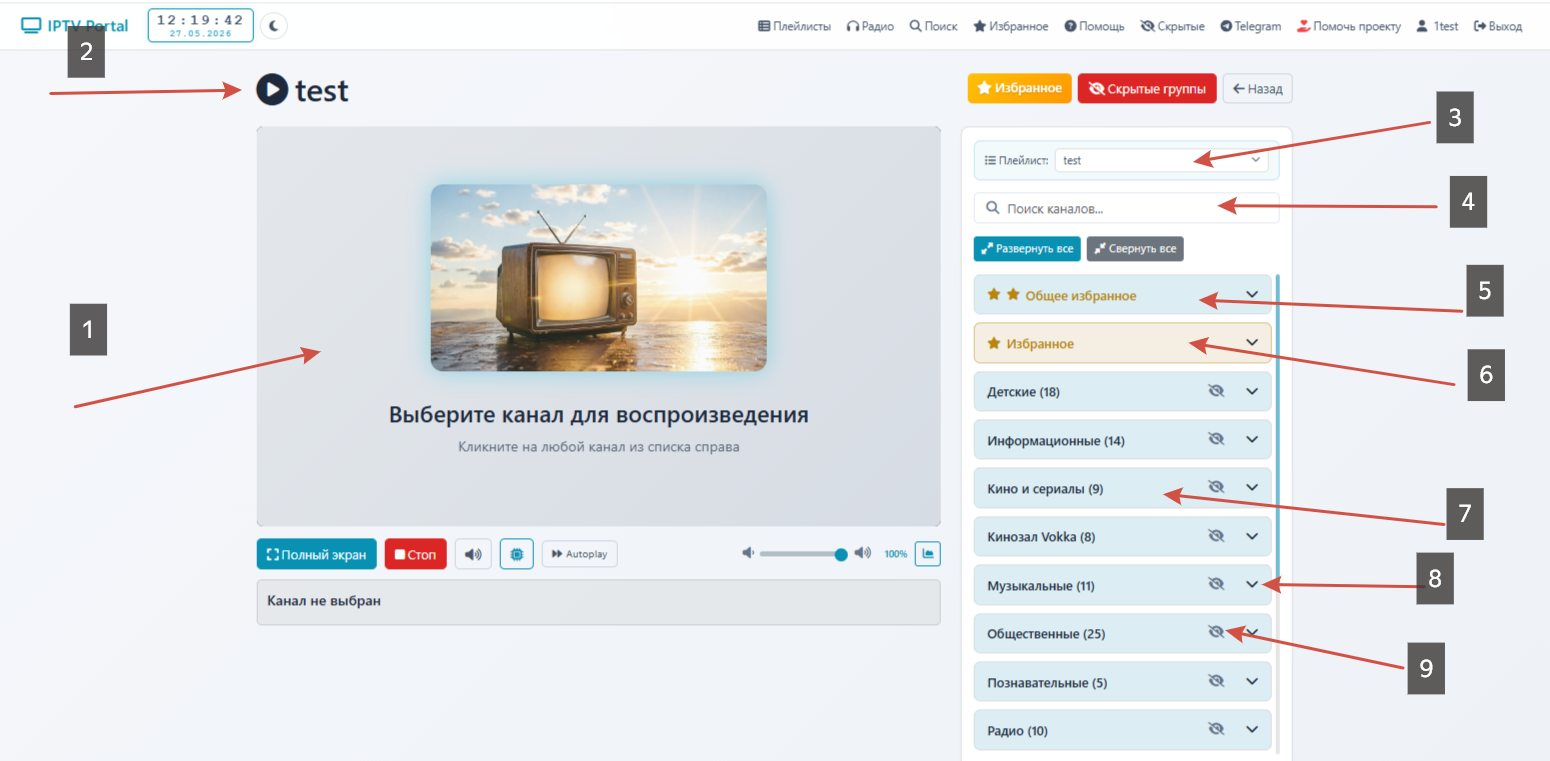Click the play icon beside test title
The width and height of the screenshot is (1550, 761).
click(x=272, y=89)
